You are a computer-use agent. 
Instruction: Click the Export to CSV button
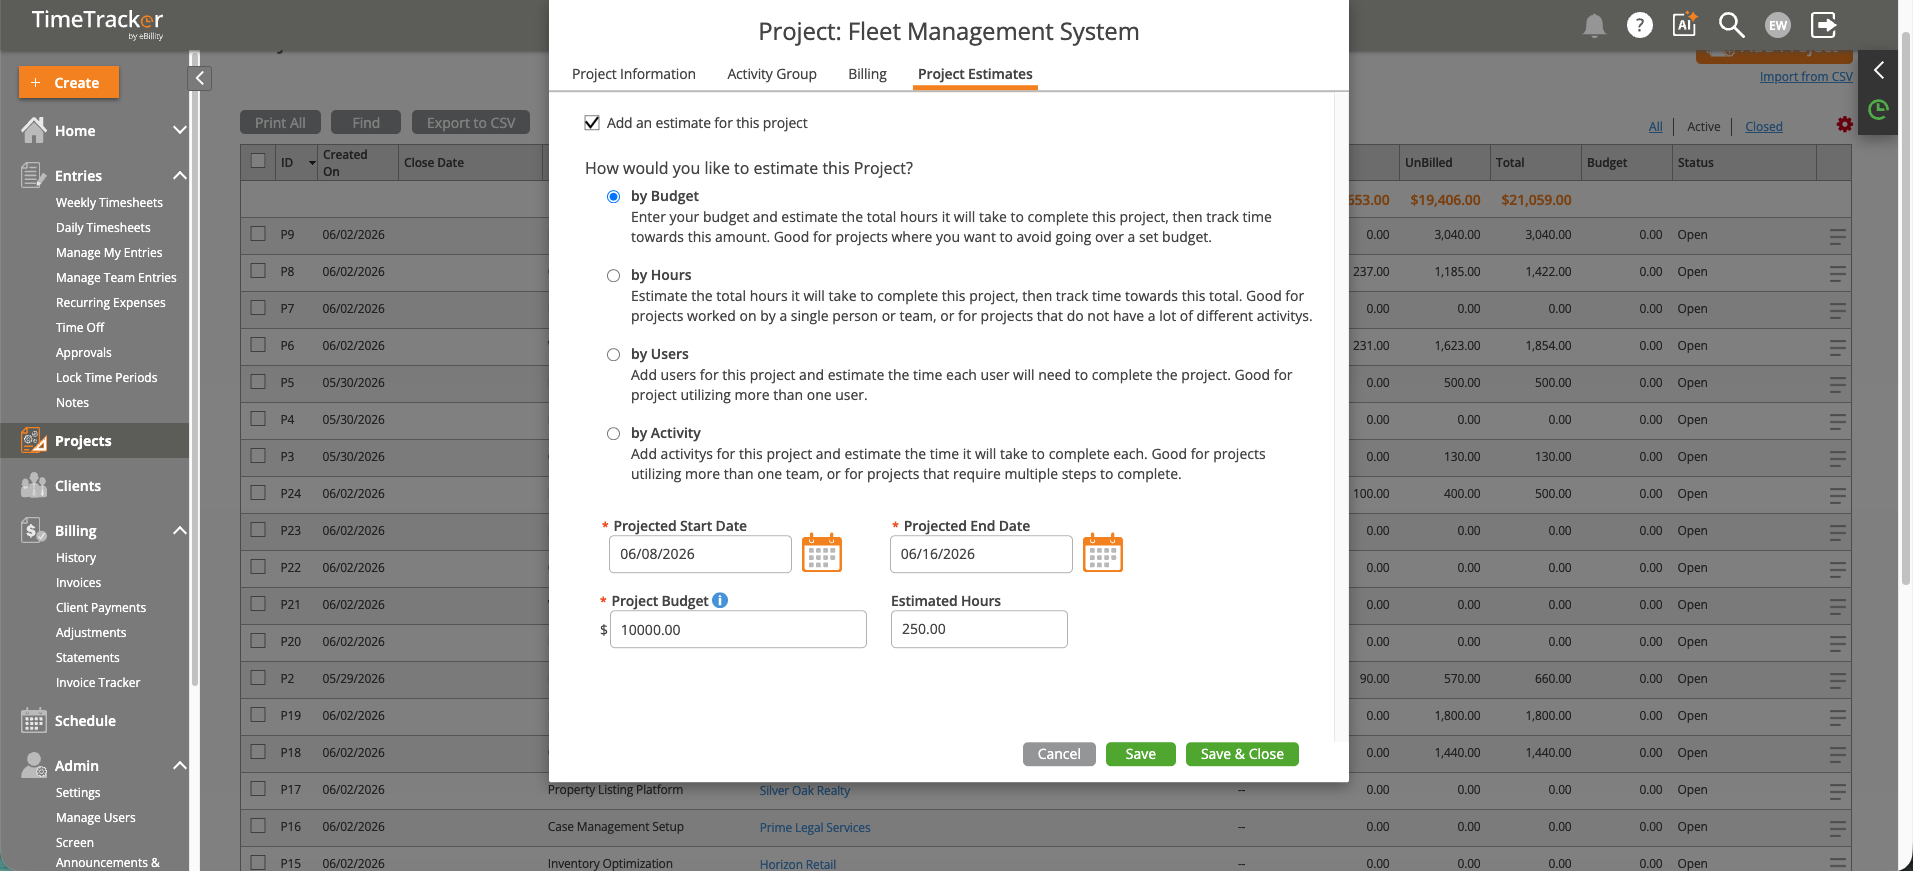point(471,122)
